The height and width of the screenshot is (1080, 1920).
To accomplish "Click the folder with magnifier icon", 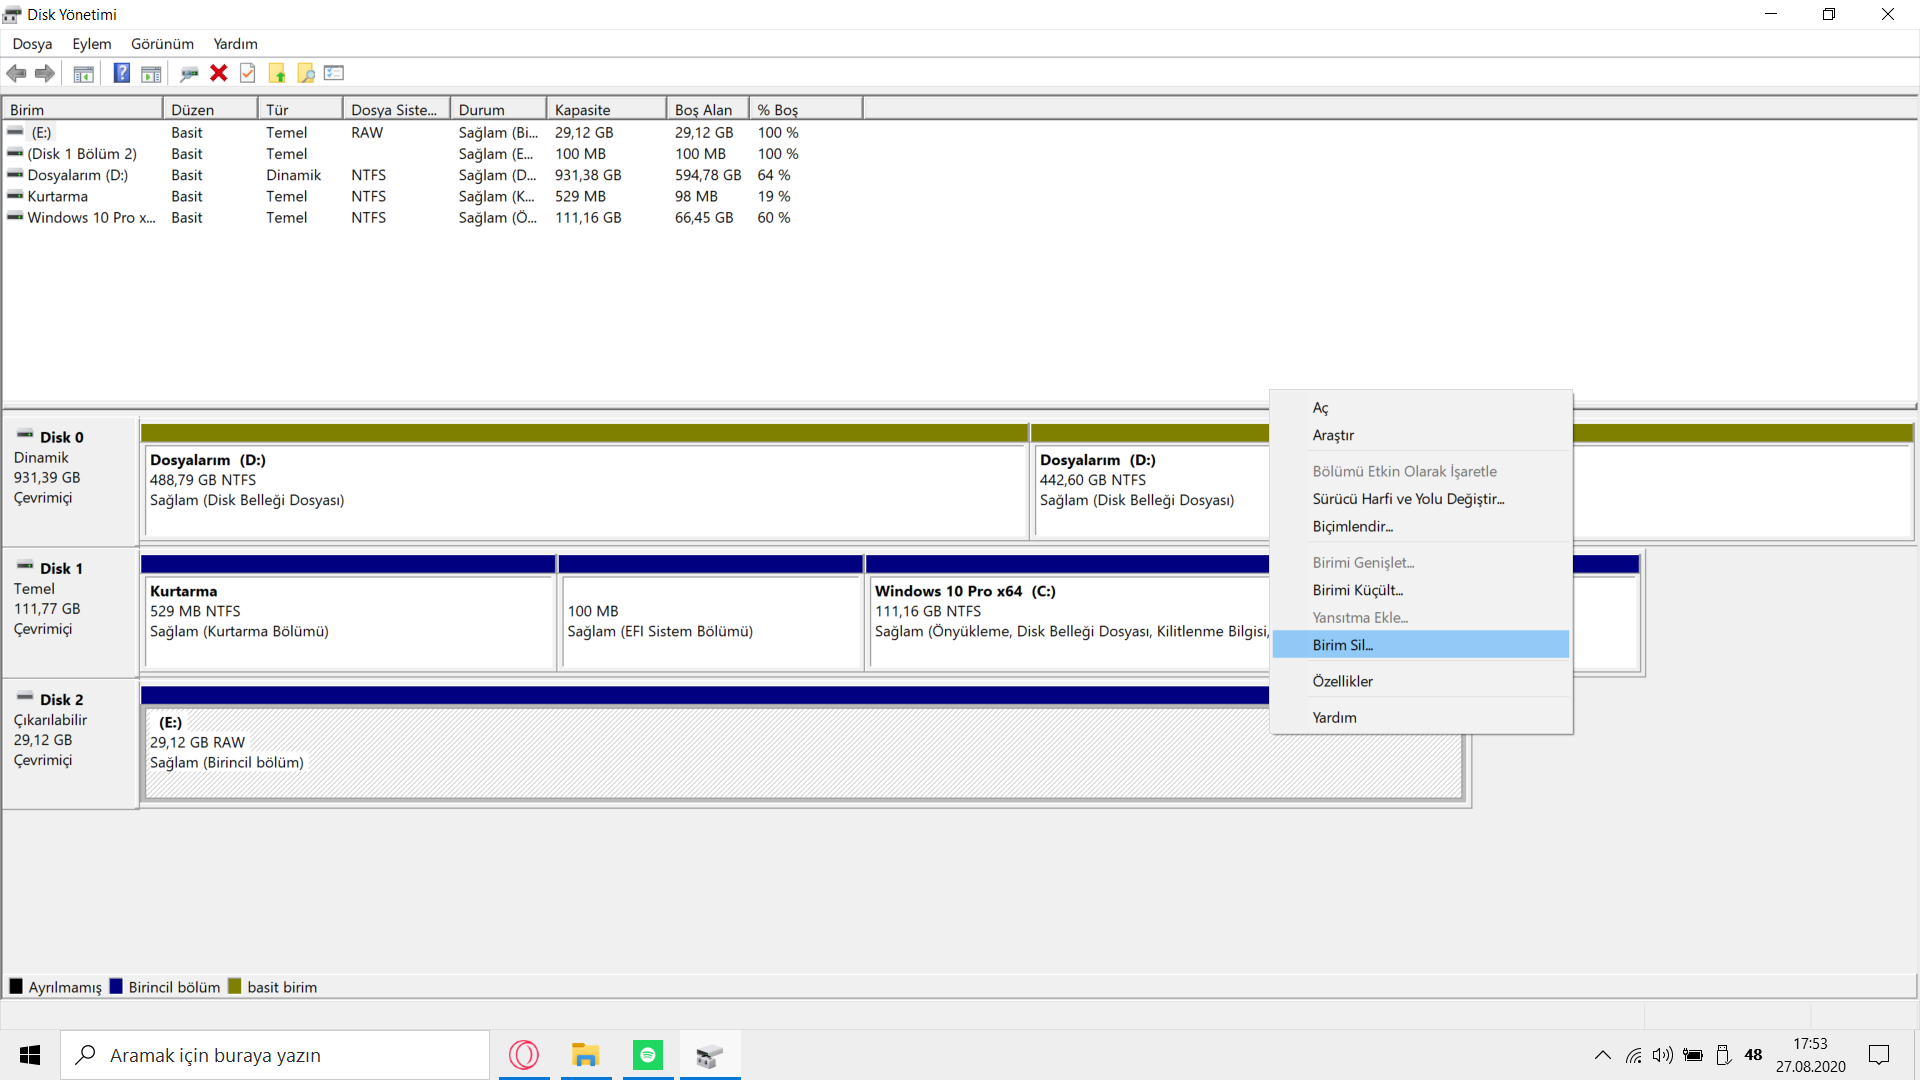I will (306, 73).
